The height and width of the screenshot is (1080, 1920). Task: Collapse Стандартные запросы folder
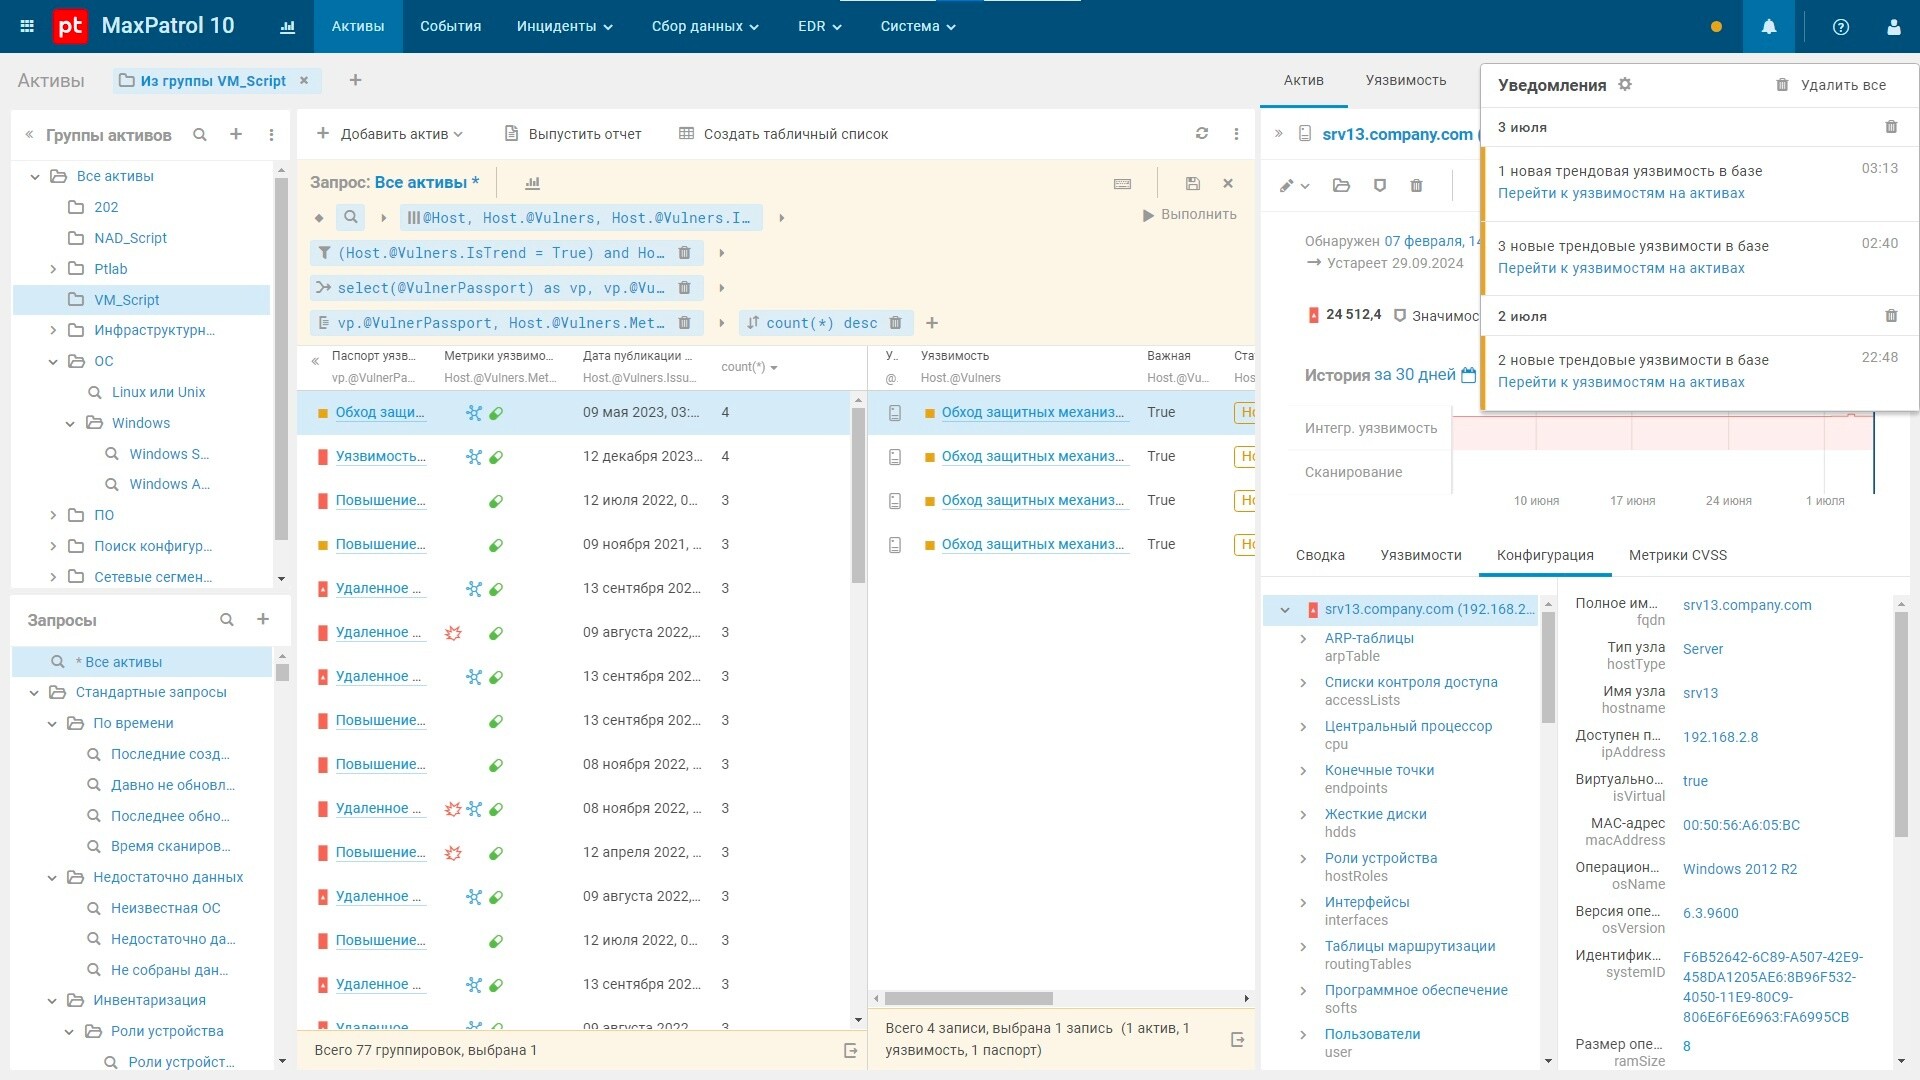35,692
